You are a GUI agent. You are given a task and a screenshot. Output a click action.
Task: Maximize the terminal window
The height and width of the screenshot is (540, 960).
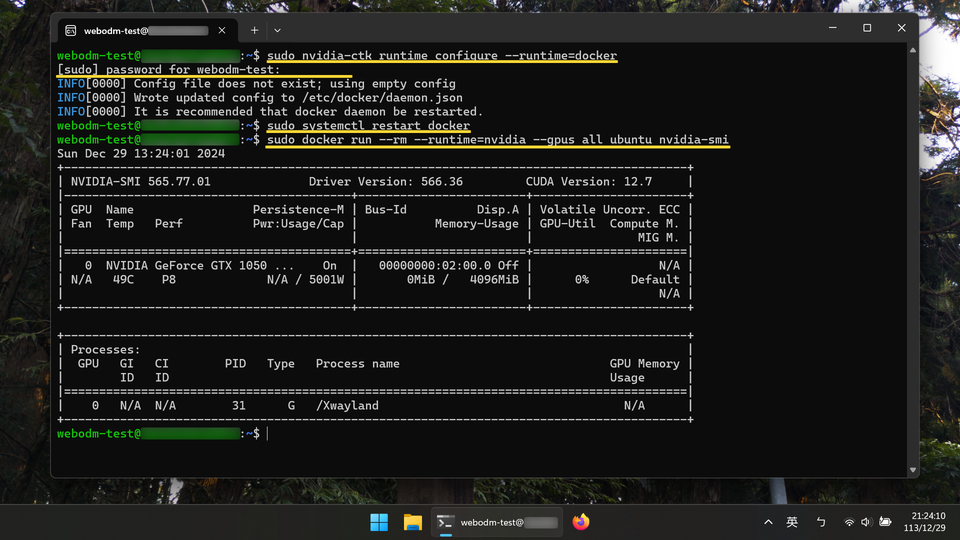click(x=867, y=28)
